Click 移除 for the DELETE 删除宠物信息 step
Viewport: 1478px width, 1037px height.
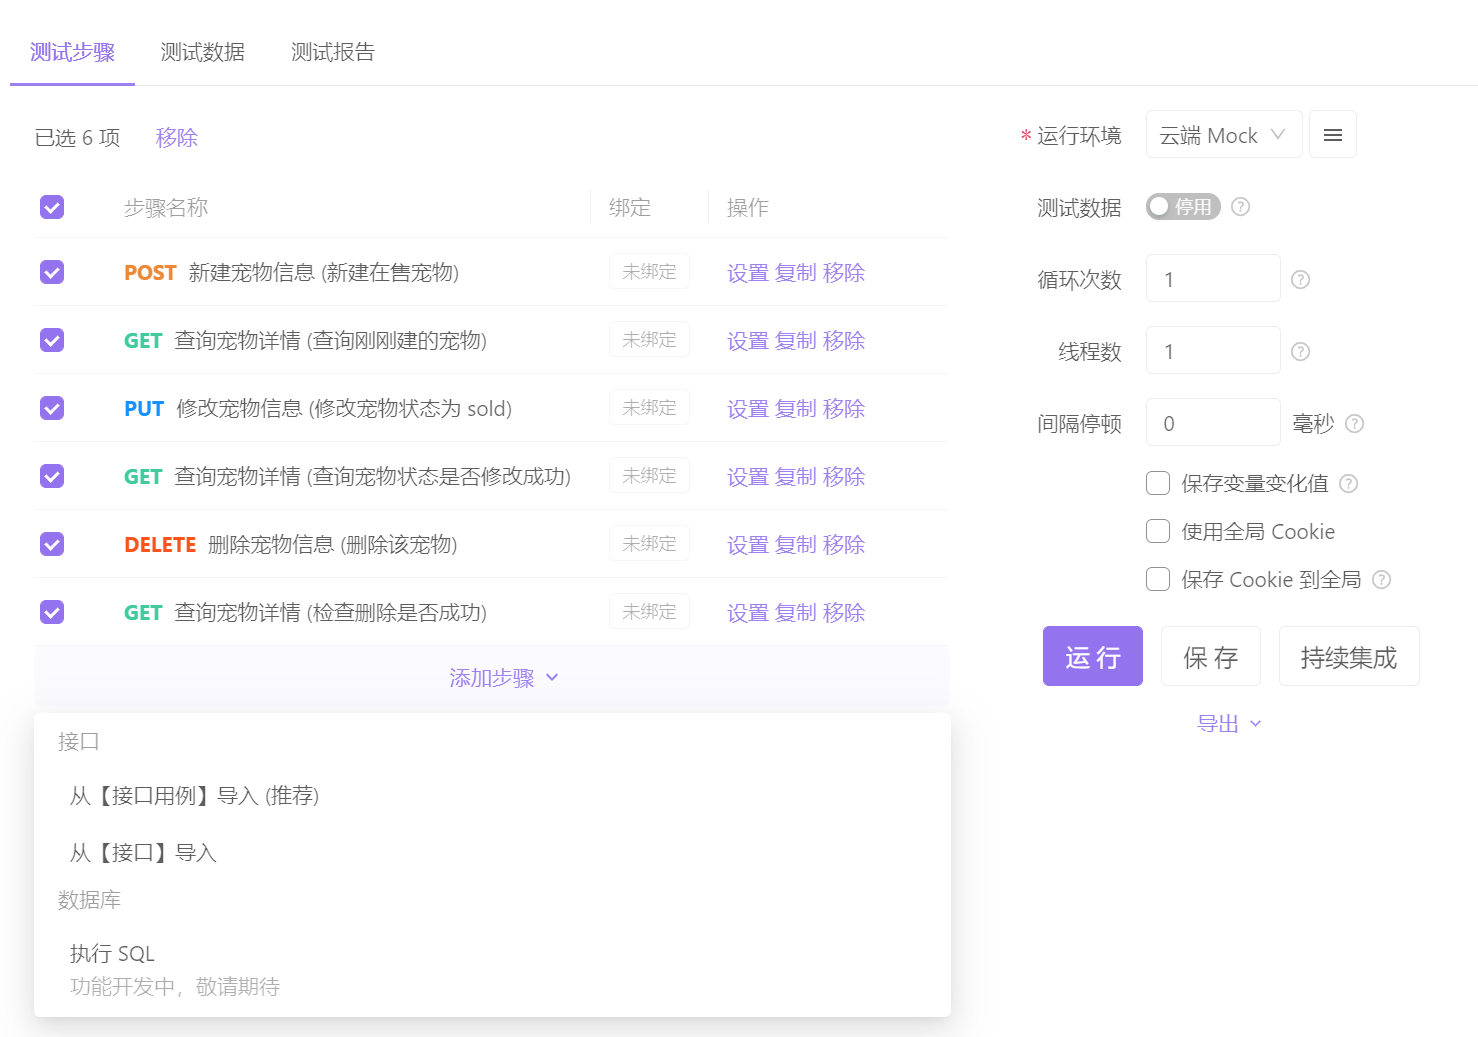[844, 545]
